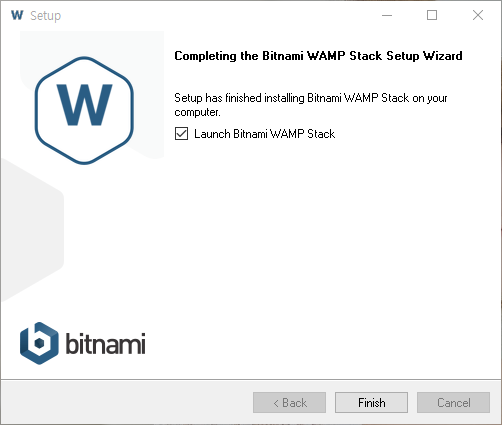Click the grey hexagon background shape
Viewport: 502px width, 425px height.
32,230
